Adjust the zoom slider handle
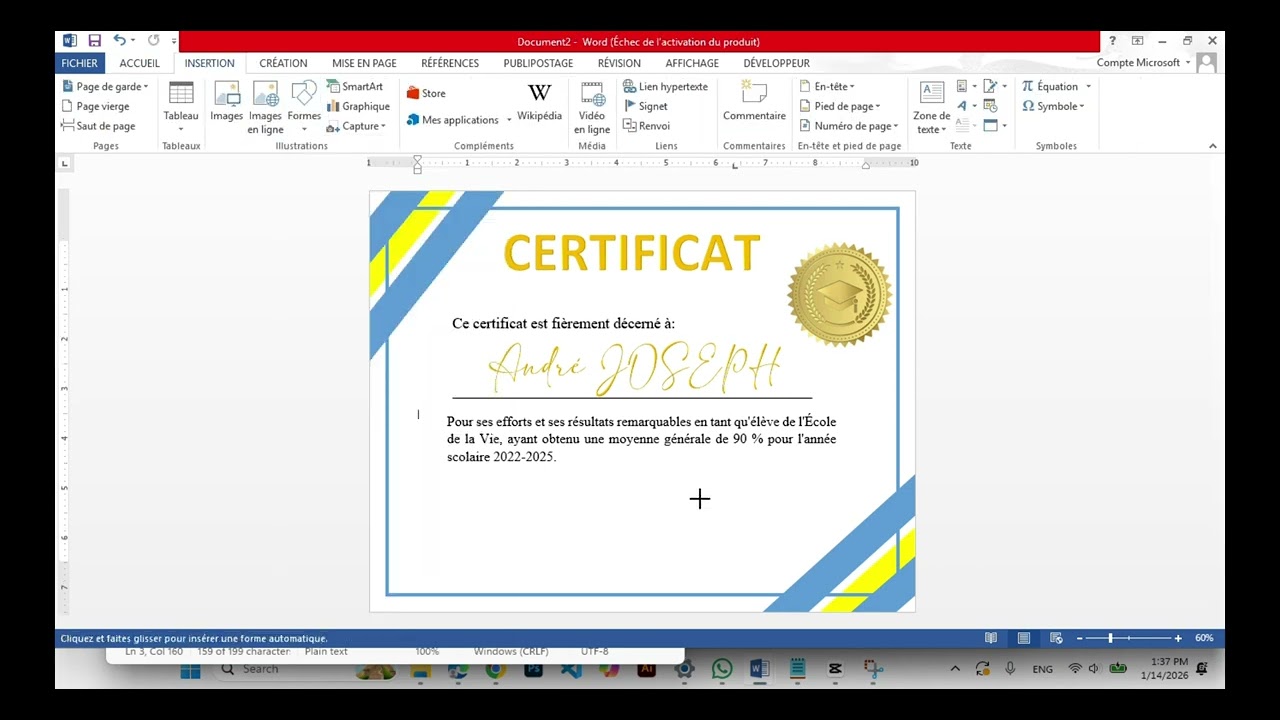 pyautogui.click(x=1110, y=638)
